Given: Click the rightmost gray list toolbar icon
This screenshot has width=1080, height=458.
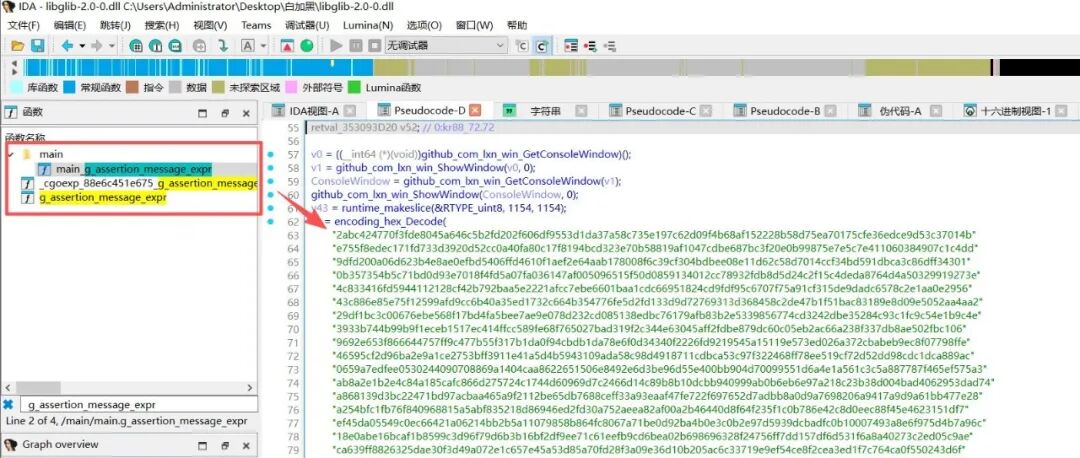Looking at the screenshot, I should (x=610, y=46).
